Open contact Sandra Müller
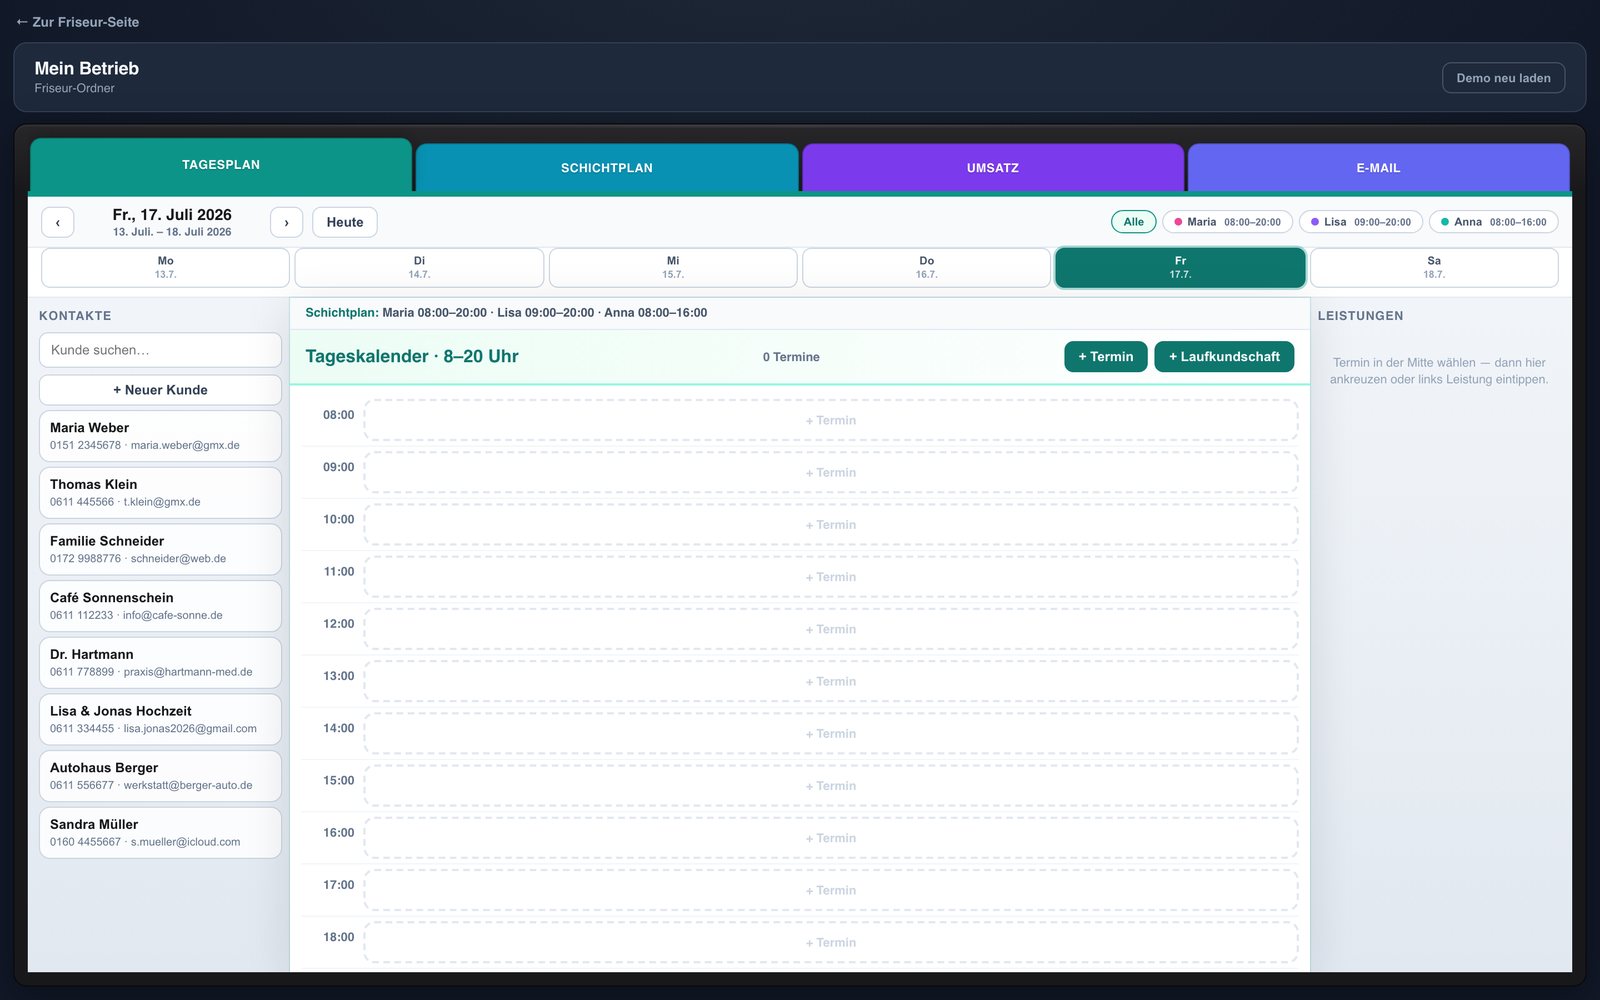Screen dimensions: 1600x1000 click(x=160, y=833)
